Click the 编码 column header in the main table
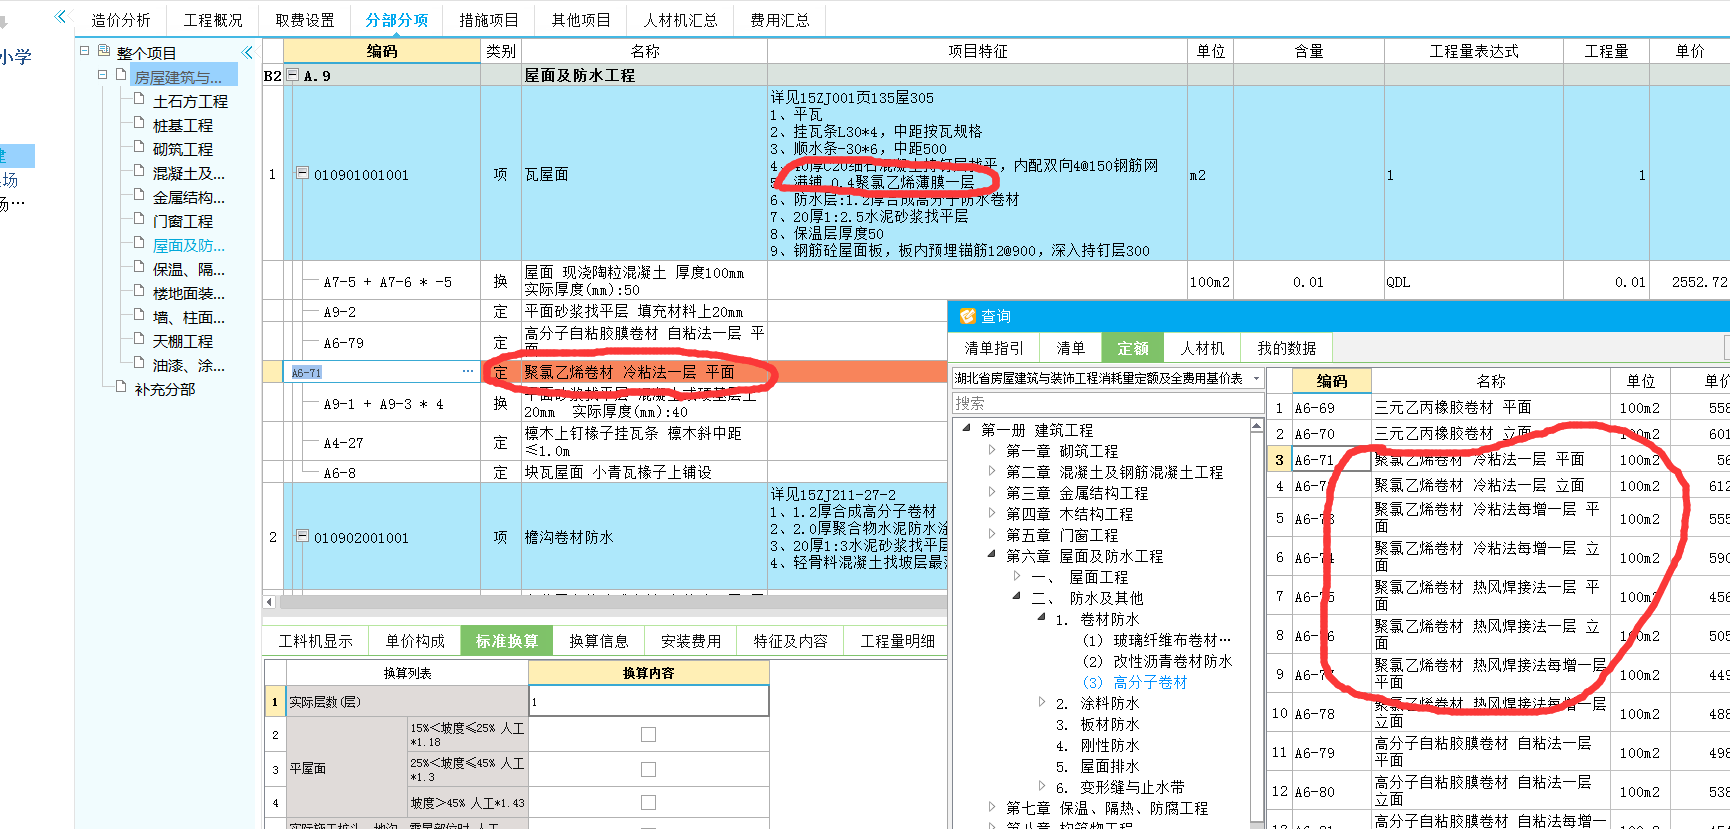Image resolution: width=1730 pixels, height=829 pixels. click(x=382, y=51)
